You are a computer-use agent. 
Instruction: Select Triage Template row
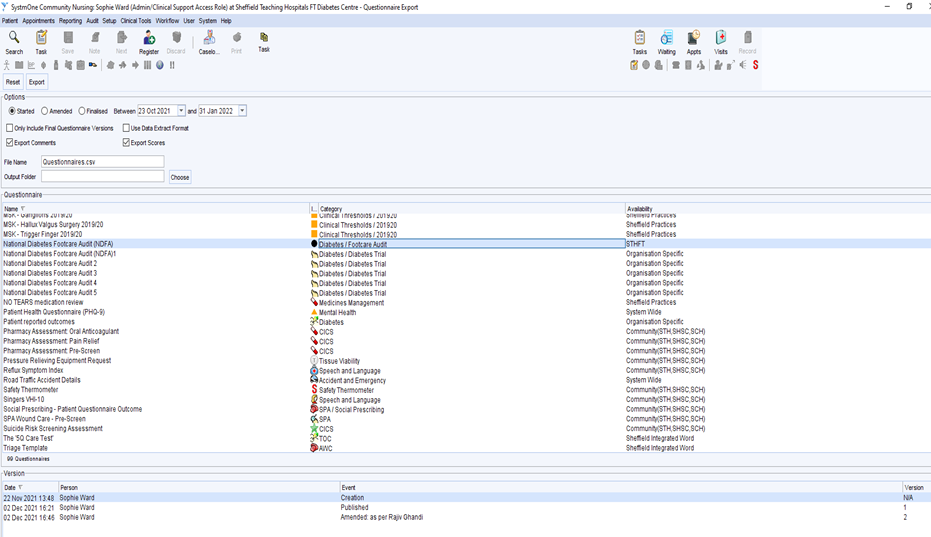tap(466, 448)
